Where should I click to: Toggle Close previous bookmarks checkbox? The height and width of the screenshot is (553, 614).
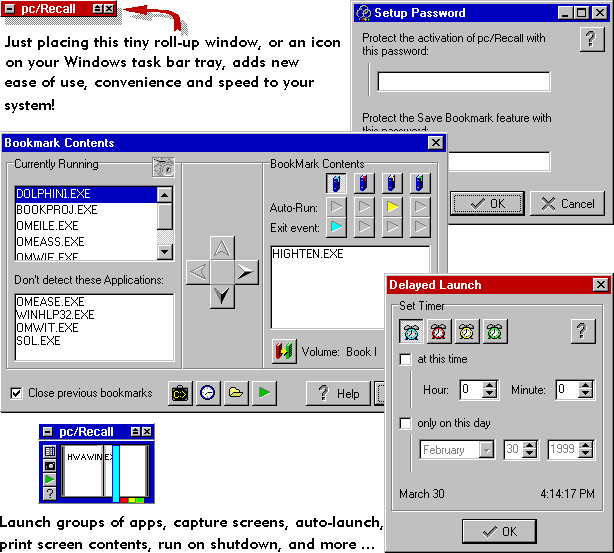point(16,393)
